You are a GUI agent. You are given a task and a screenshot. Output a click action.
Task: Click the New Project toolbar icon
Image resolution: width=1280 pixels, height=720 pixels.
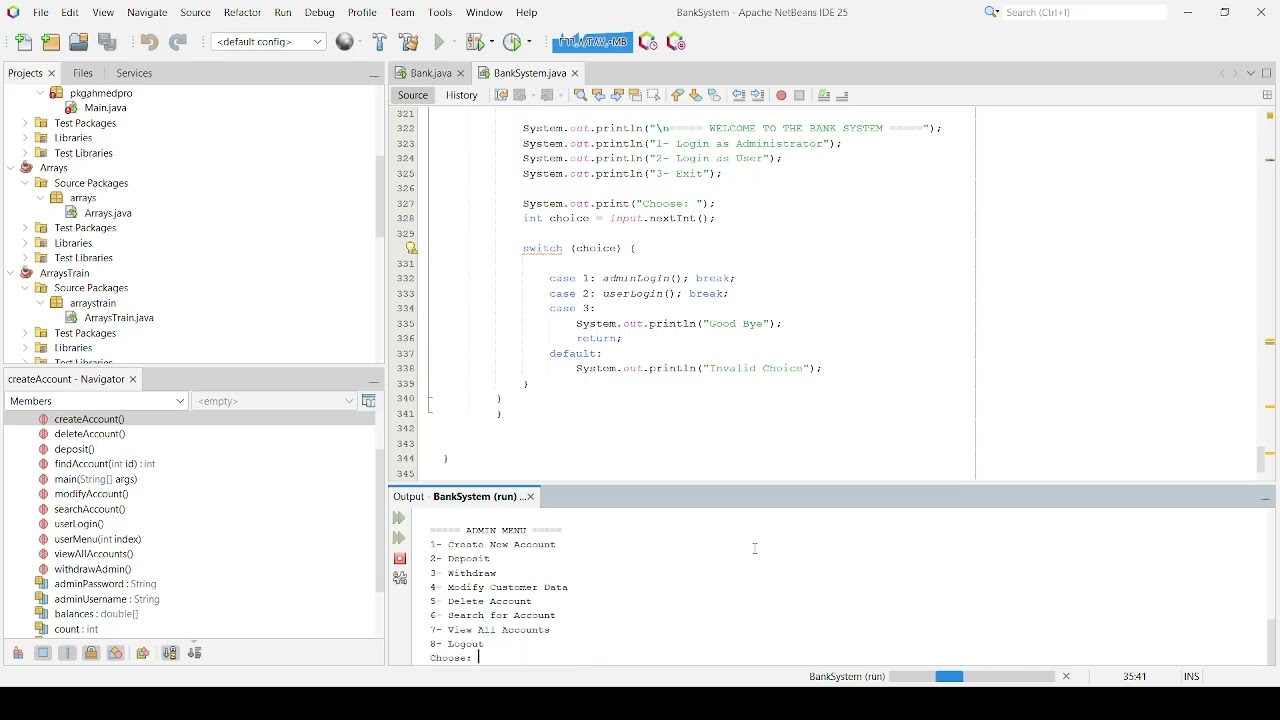click(51, 42)
